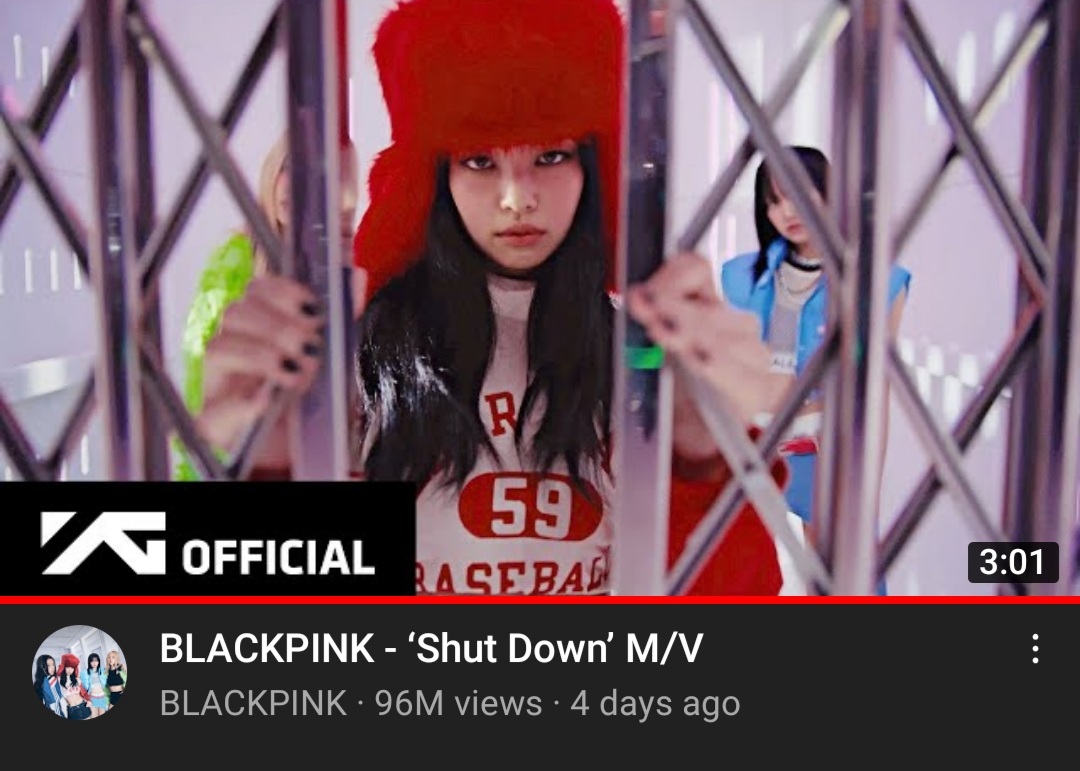Click the YG logo mark on thumbnail
The width and height of the screenshot is (1080, 771).
pos(103,542)
